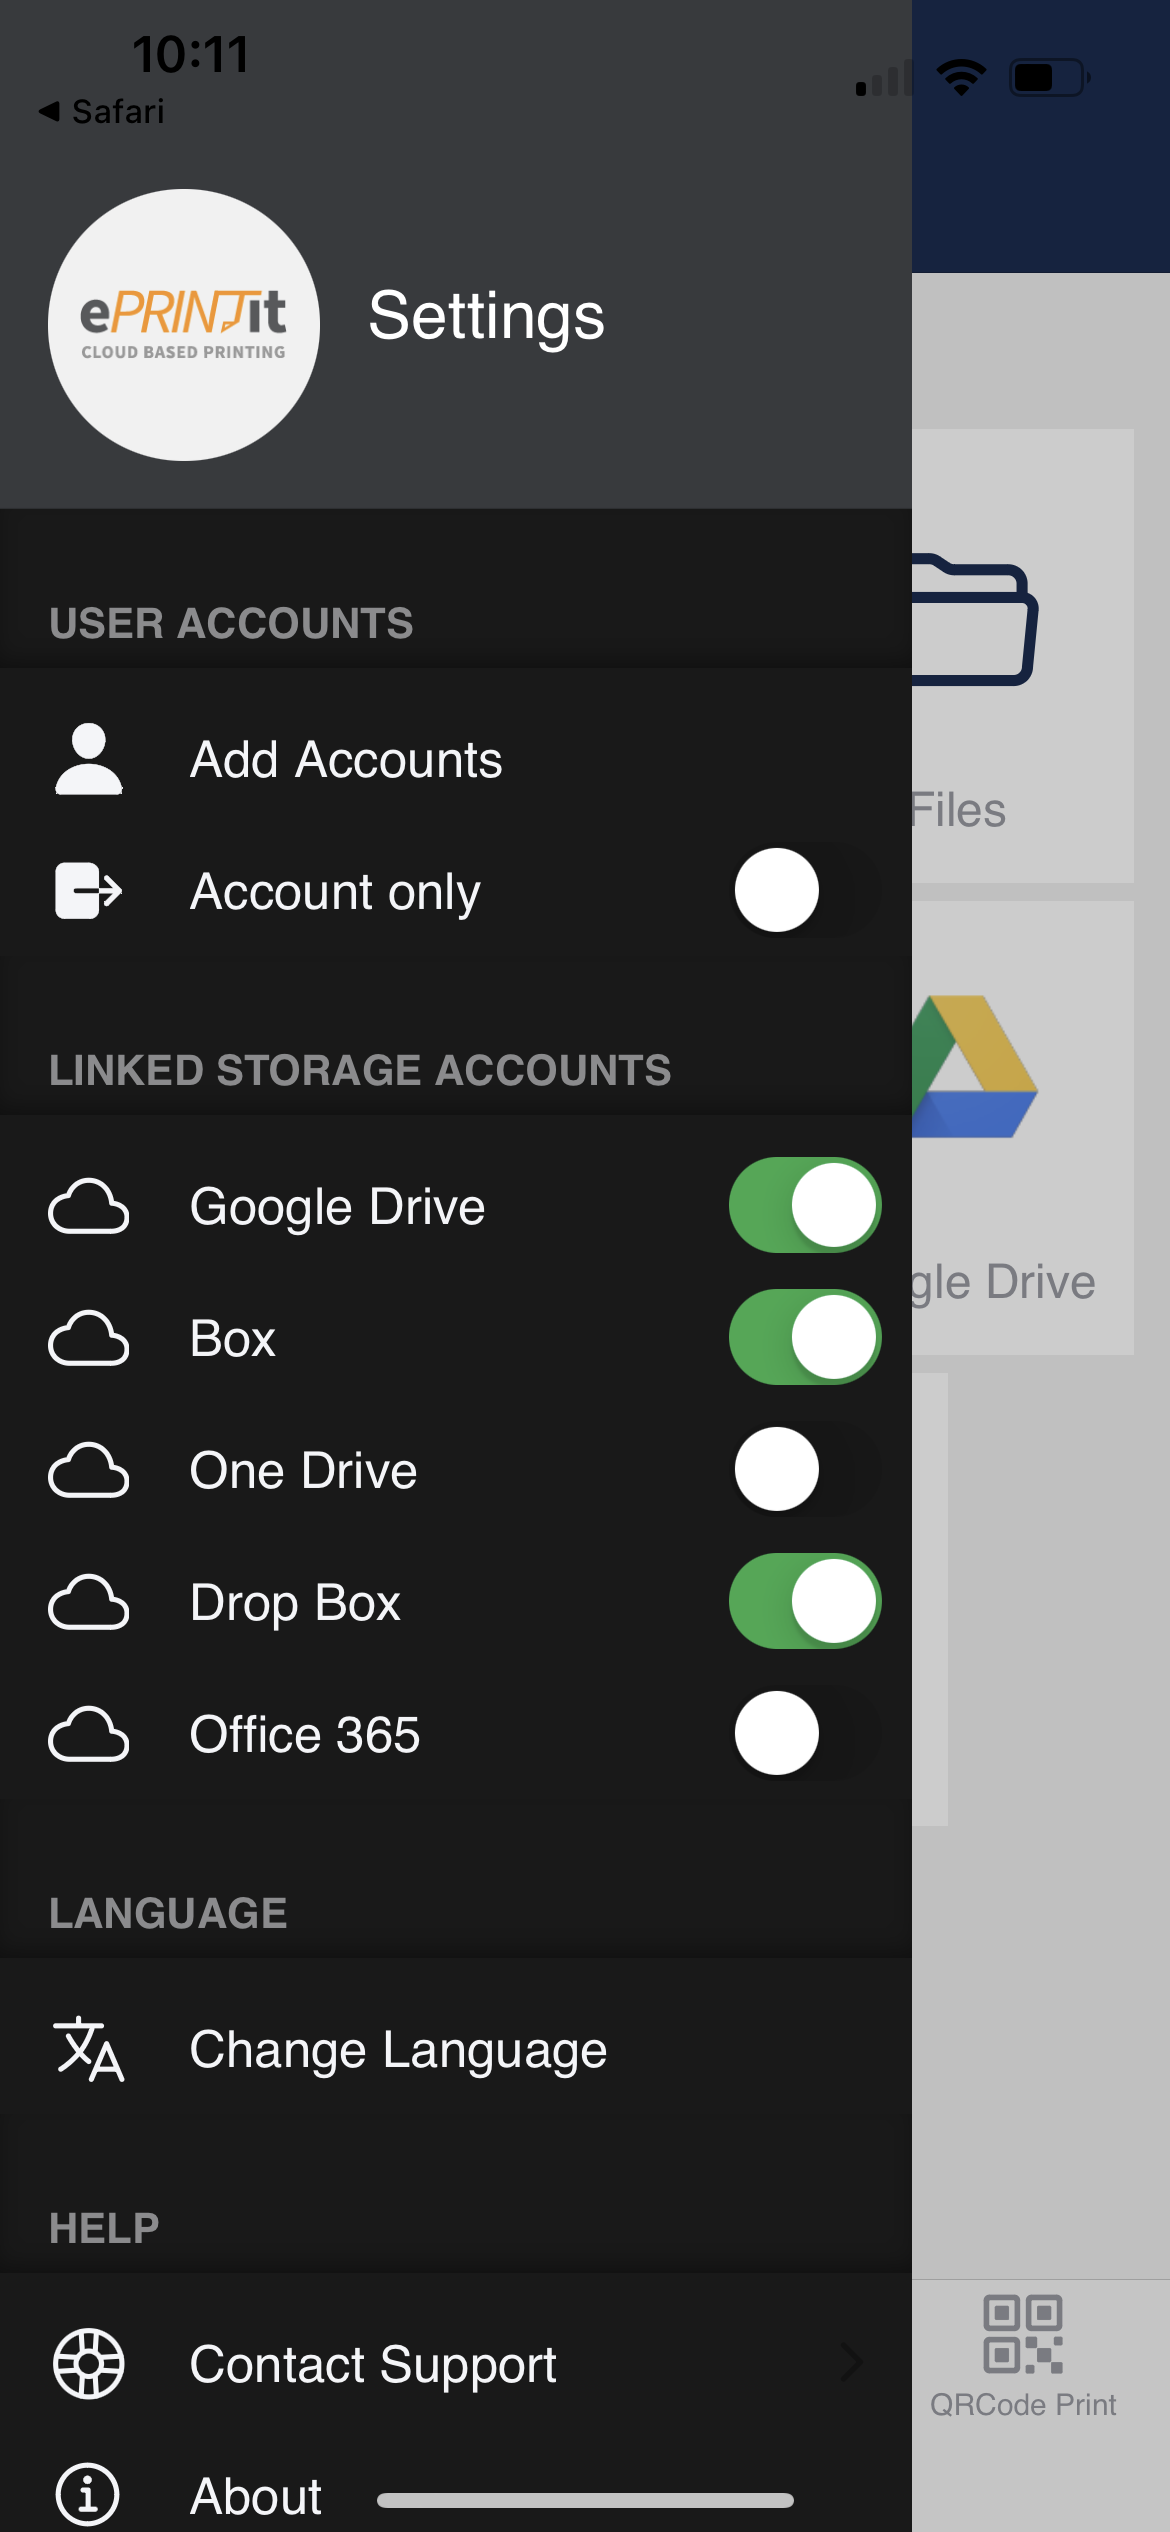The width and height of the screenshot is (1170, 2532).
Task: Tap the Files folder icon
Action: point(975,620)
